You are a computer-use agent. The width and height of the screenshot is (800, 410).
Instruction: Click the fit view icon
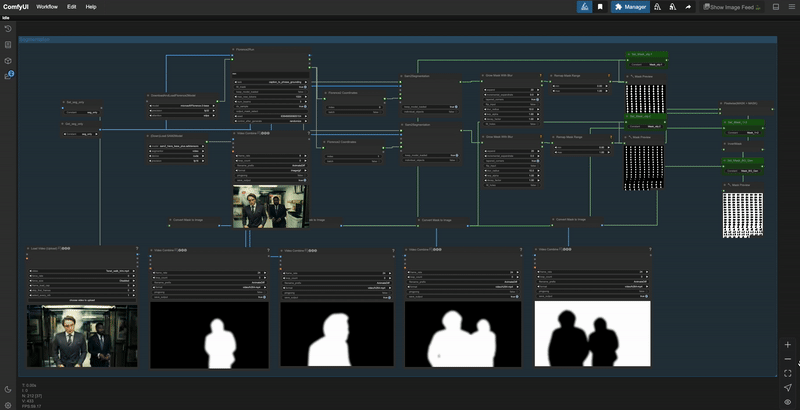coord(788,373)
